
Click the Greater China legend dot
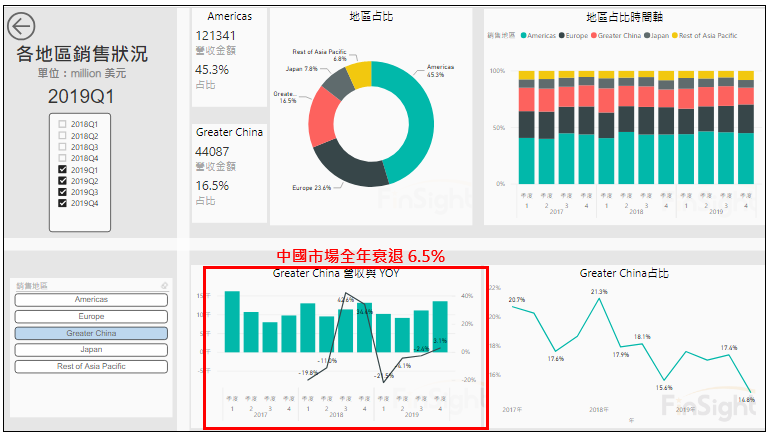(x=595, y=35)
